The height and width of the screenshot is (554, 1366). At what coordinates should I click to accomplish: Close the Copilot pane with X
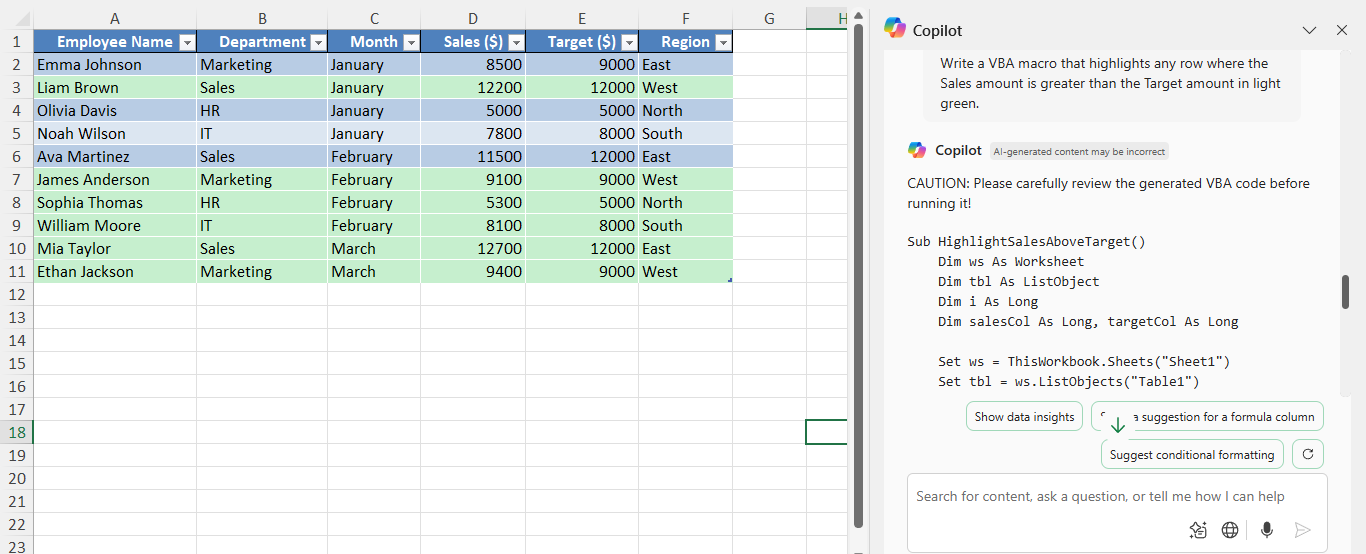[1342, 31]
